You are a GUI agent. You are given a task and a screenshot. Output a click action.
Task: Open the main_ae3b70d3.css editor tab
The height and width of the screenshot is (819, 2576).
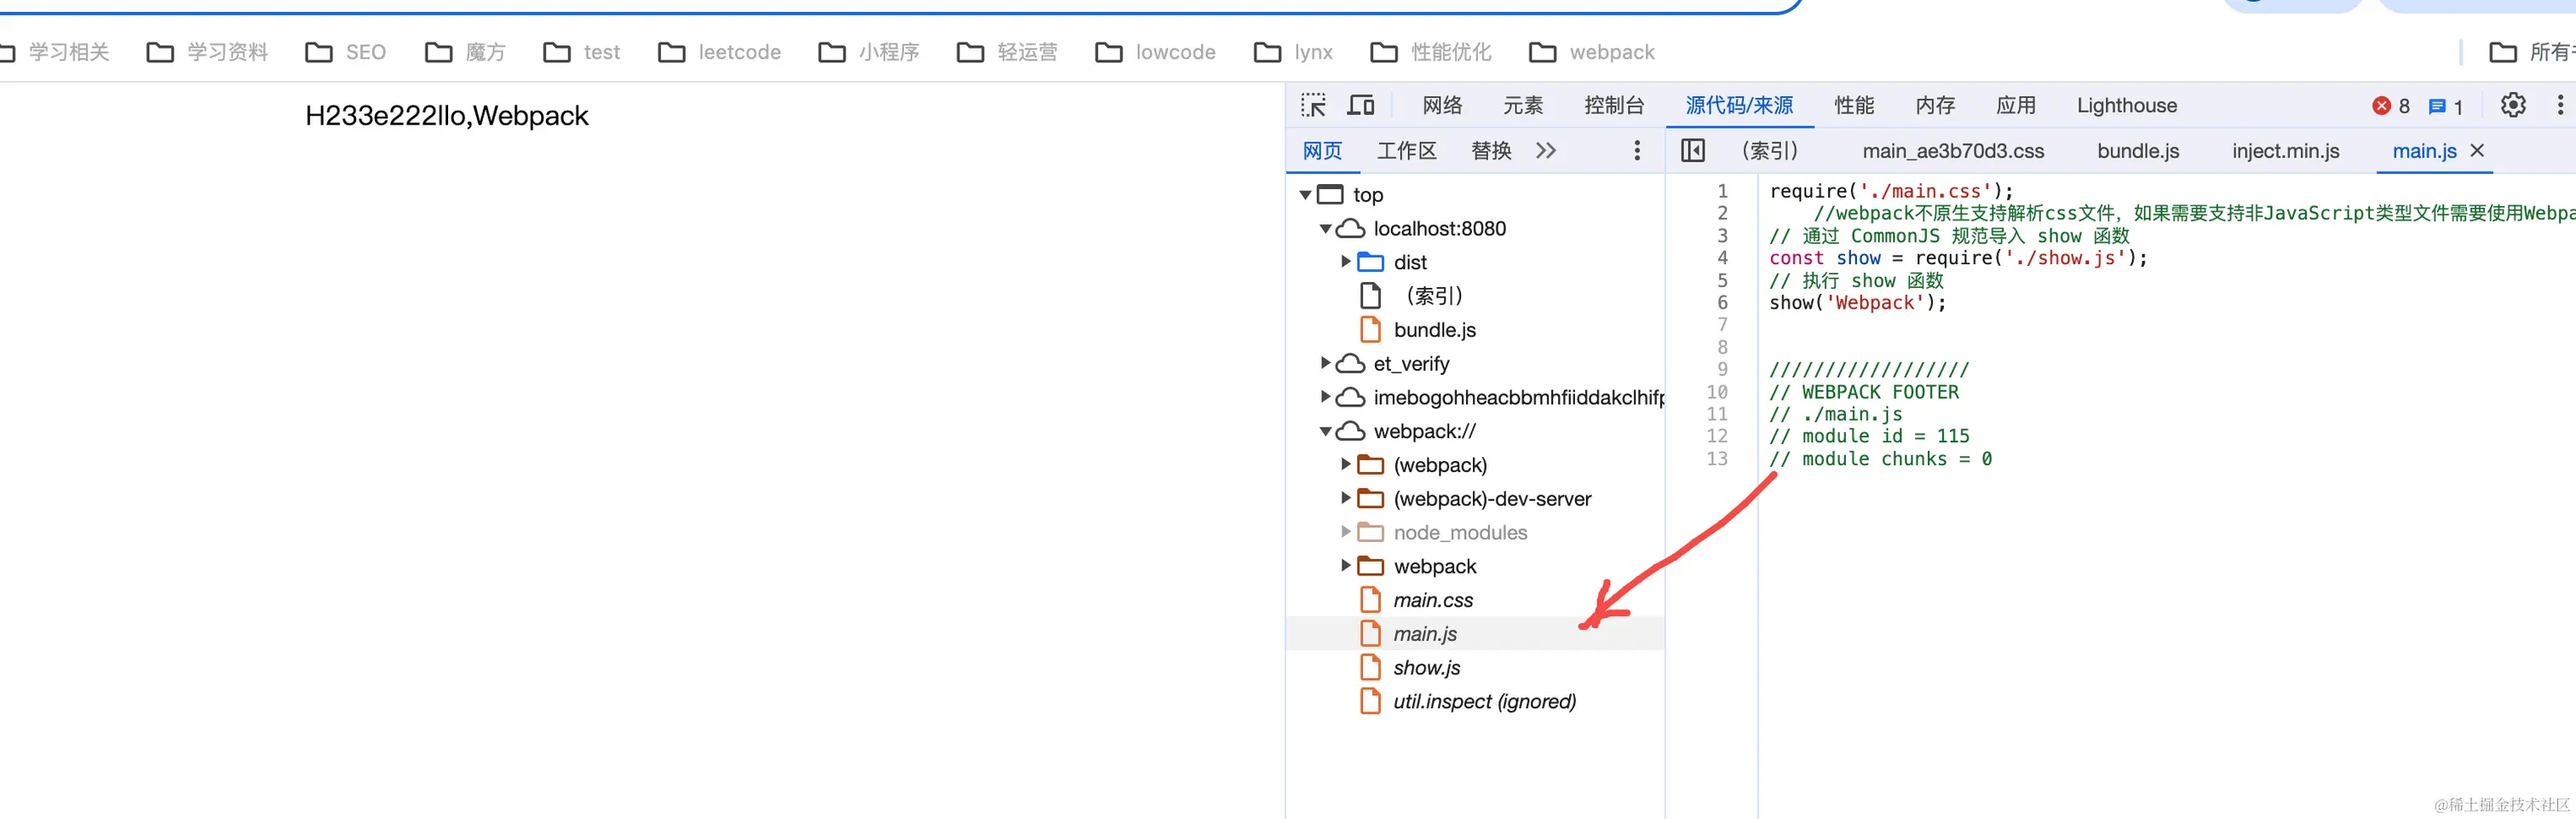(x=1953, y=150)
